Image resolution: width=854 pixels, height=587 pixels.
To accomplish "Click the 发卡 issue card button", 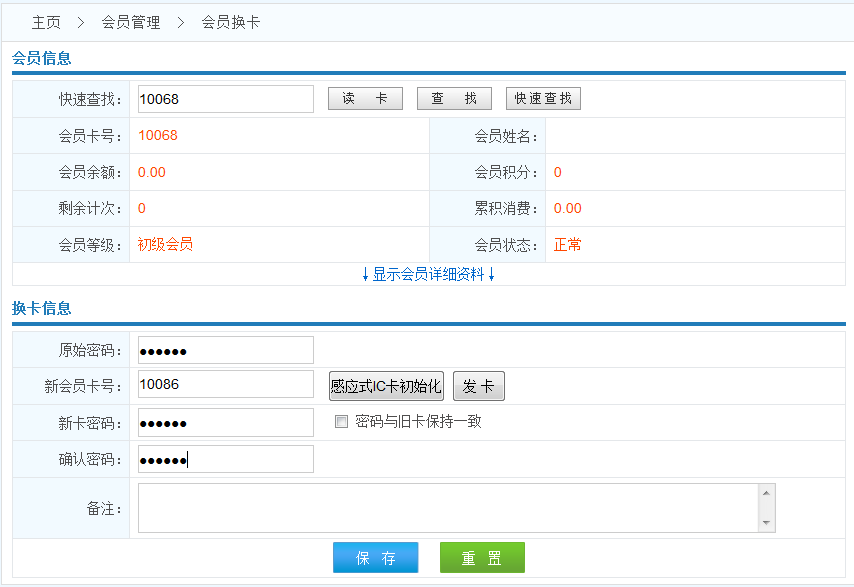I will (479, 386).
